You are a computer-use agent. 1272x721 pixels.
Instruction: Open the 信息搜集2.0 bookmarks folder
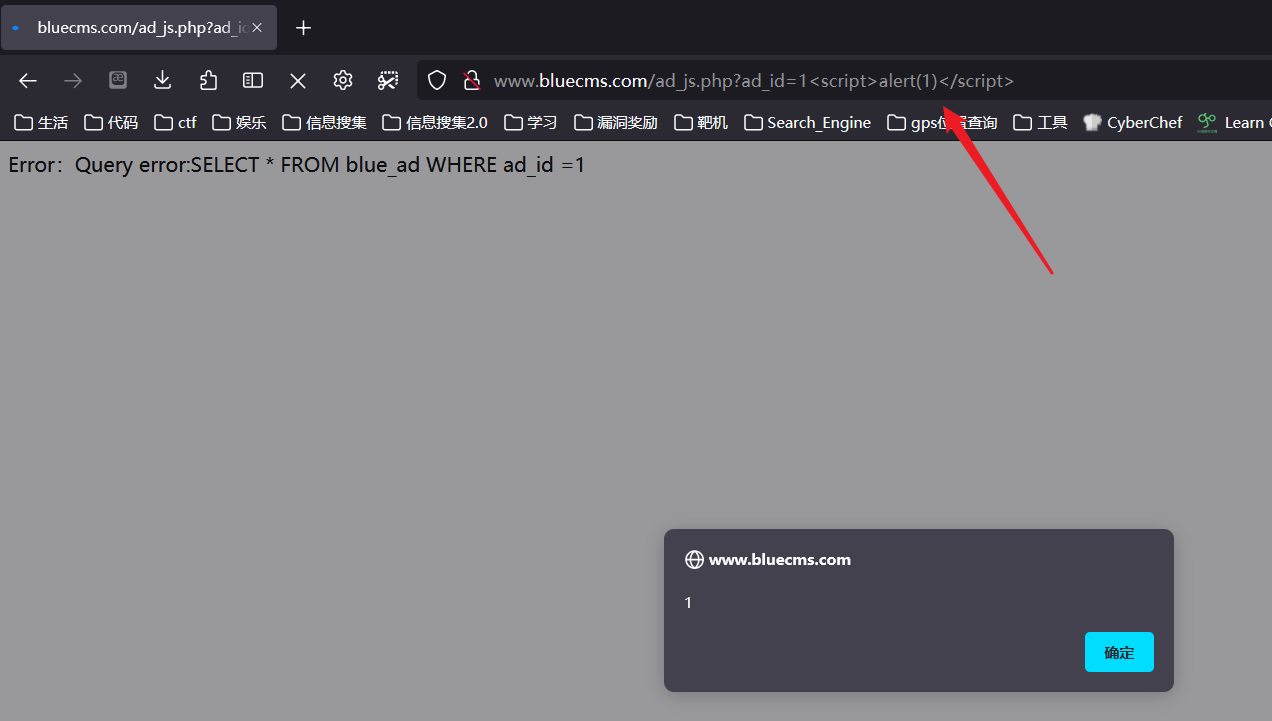(435, 122)
